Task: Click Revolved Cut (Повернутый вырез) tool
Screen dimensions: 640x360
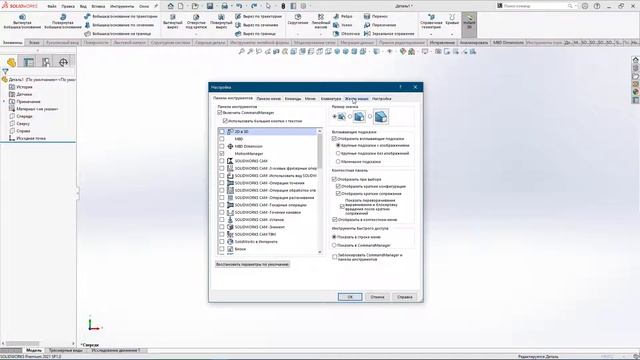Action: coord(221,22)
